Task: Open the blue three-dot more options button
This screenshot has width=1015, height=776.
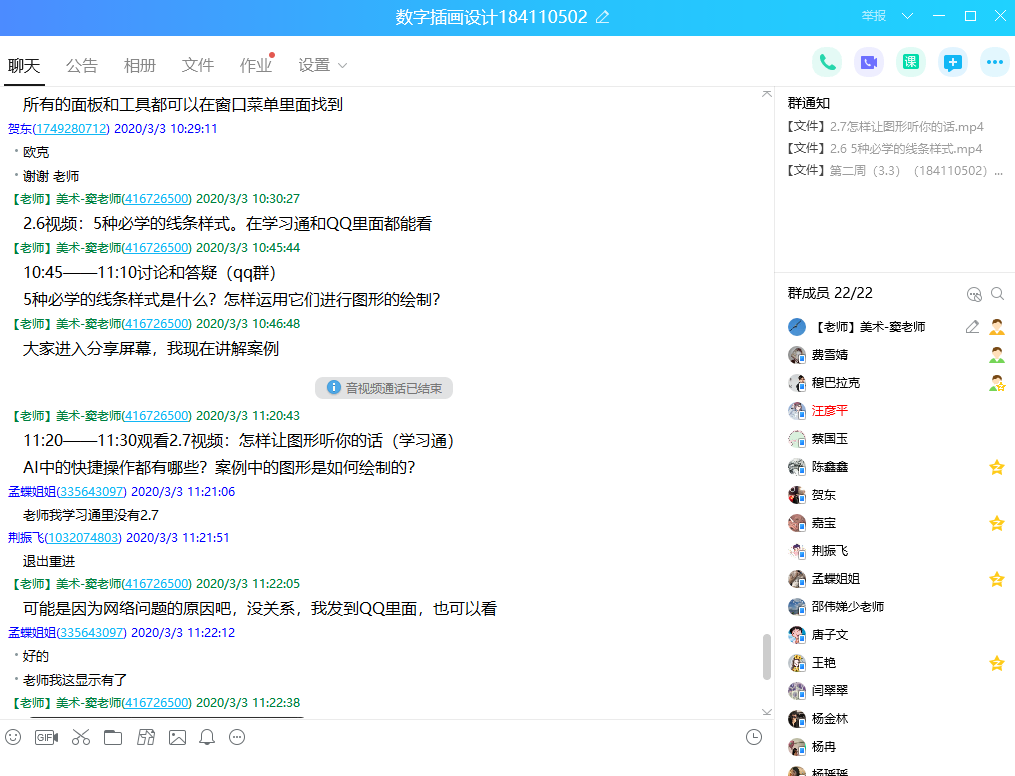Action: click(994, 62)
